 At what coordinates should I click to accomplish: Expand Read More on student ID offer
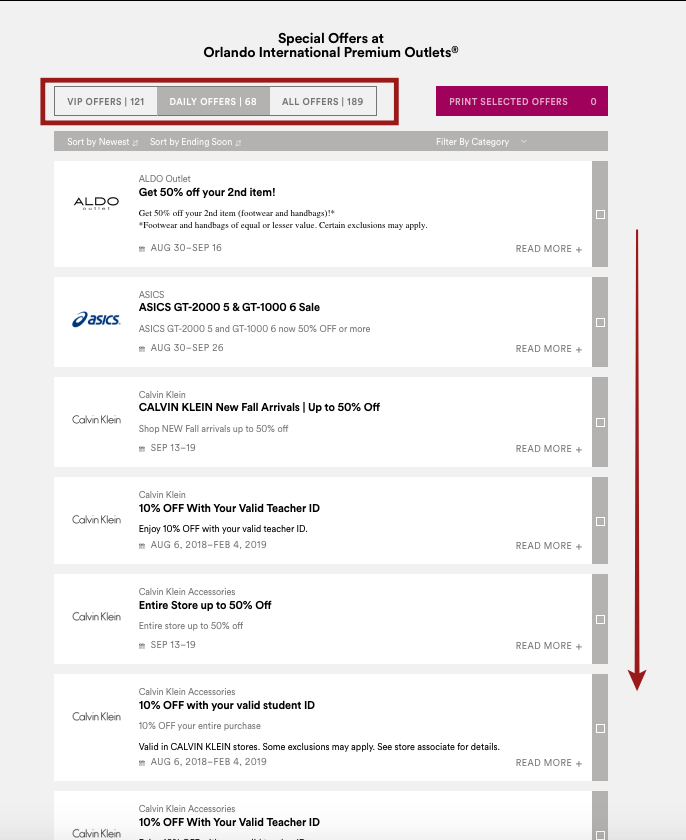(548, 762)
